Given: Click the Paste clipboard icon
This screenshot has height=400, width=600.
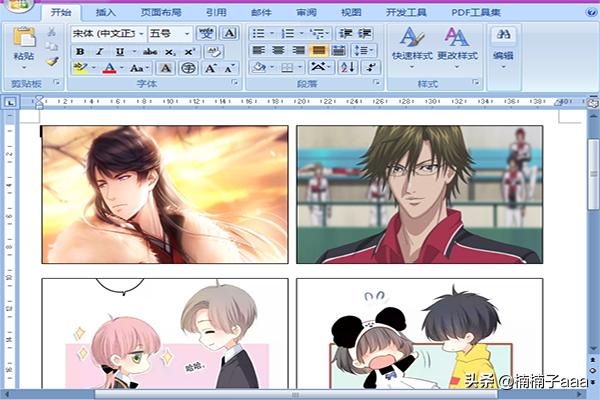Looking at the screenshot, I should pos(23,45).
